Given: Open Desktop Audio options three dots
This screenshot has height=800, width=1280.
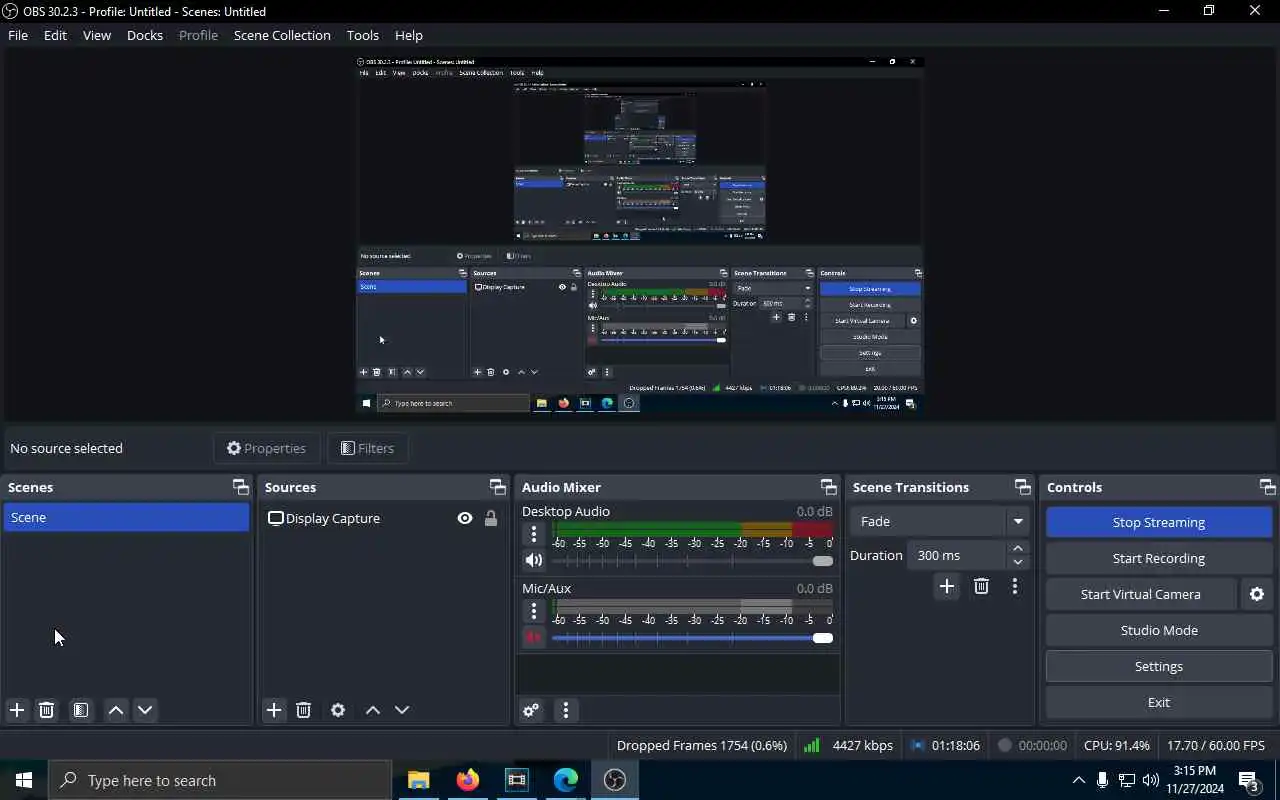Looking at the screenshot, I should click(534, 534).
